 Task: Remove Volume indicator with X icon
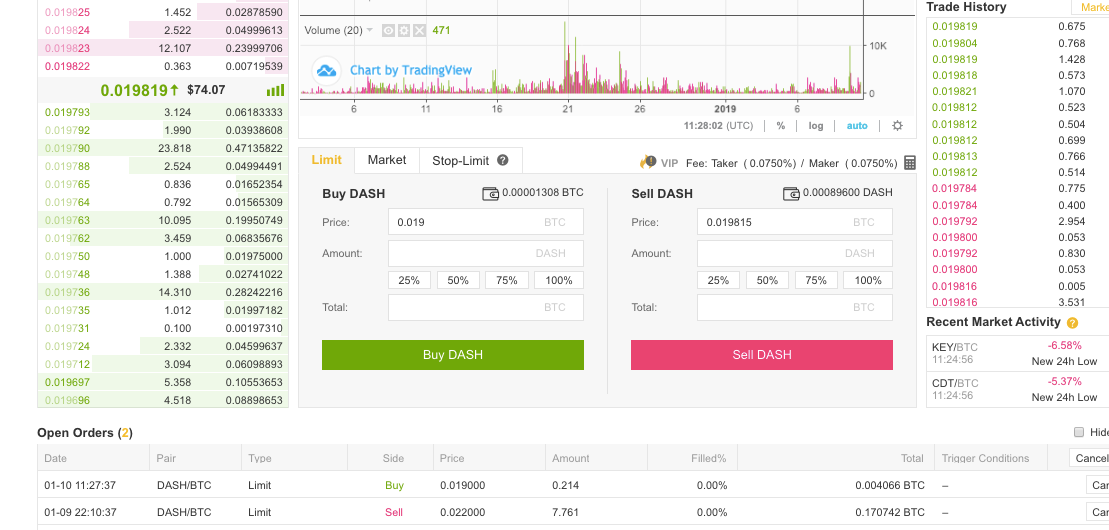[x=419, y=31]
